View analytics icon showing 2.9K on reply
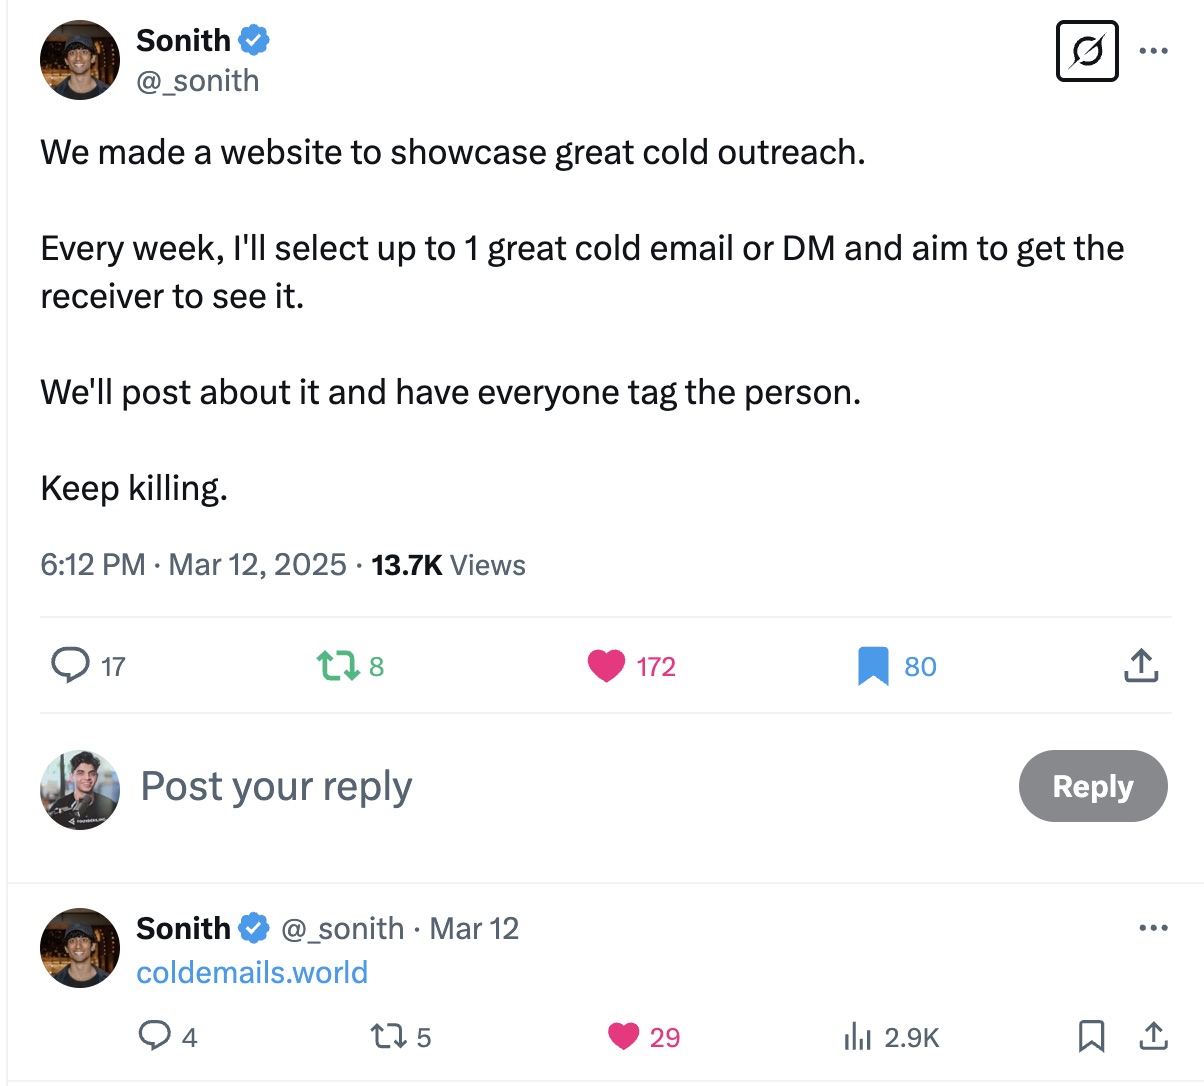Screen dimensions: 1204x1086 point(858,1037)
